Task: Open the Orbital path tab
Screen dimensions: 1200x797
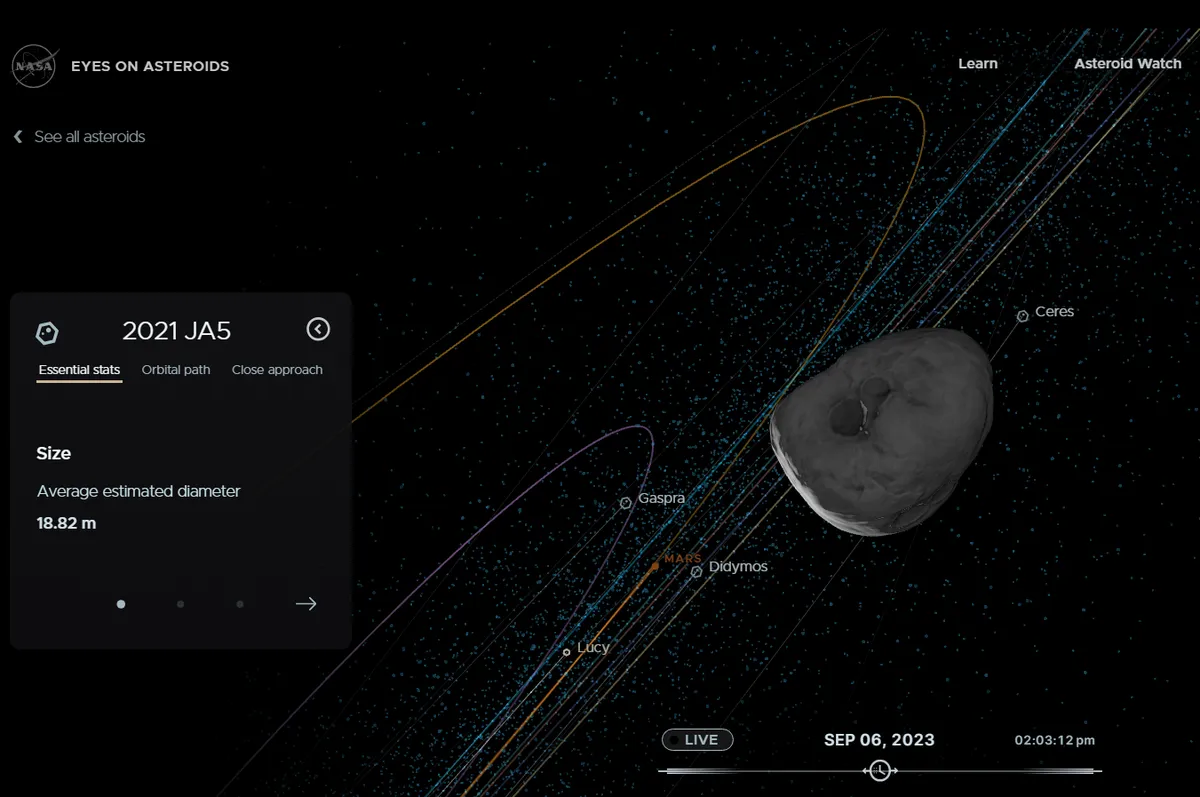Action: [x=176, y=370]
